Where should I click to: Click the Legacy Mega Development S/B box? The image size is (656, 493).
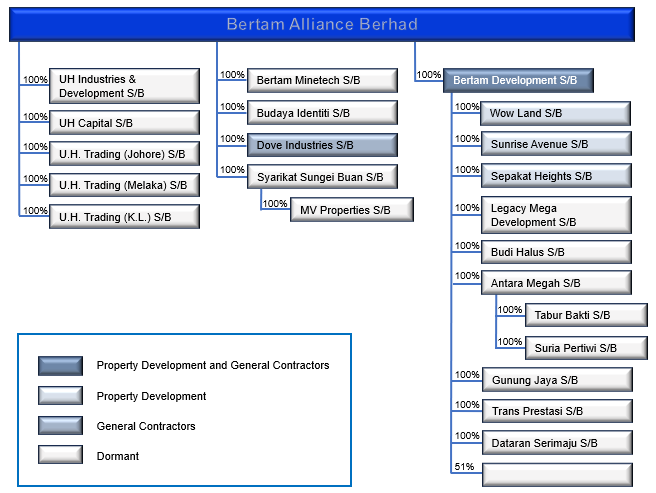(x=556, y=215)
